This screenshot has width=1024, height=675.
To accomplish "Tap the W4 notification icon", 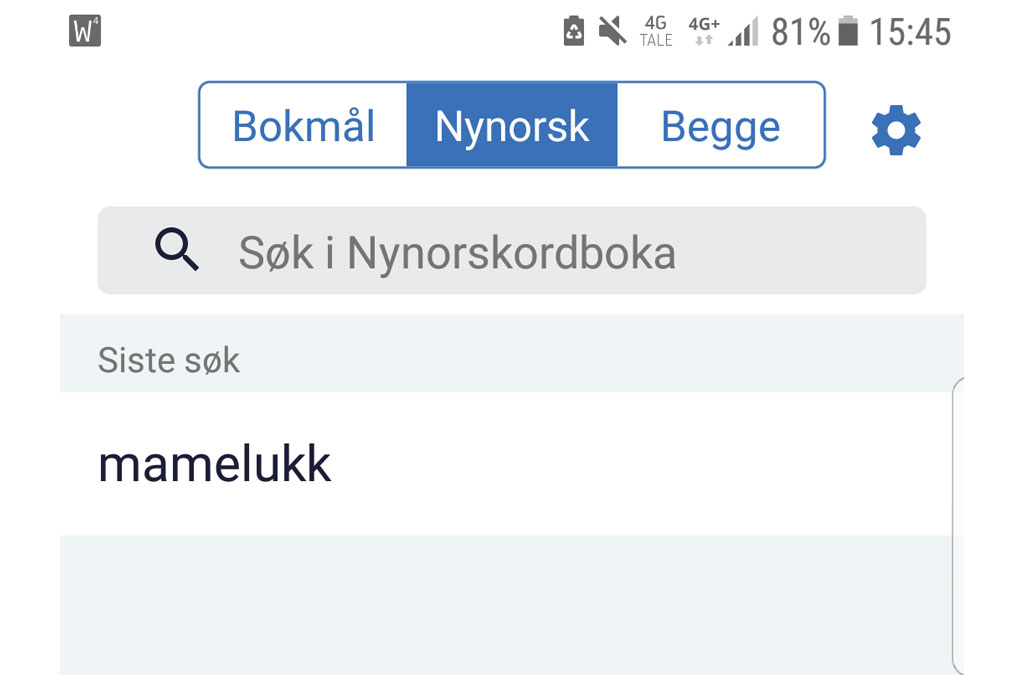I will [x=86, y=32].
